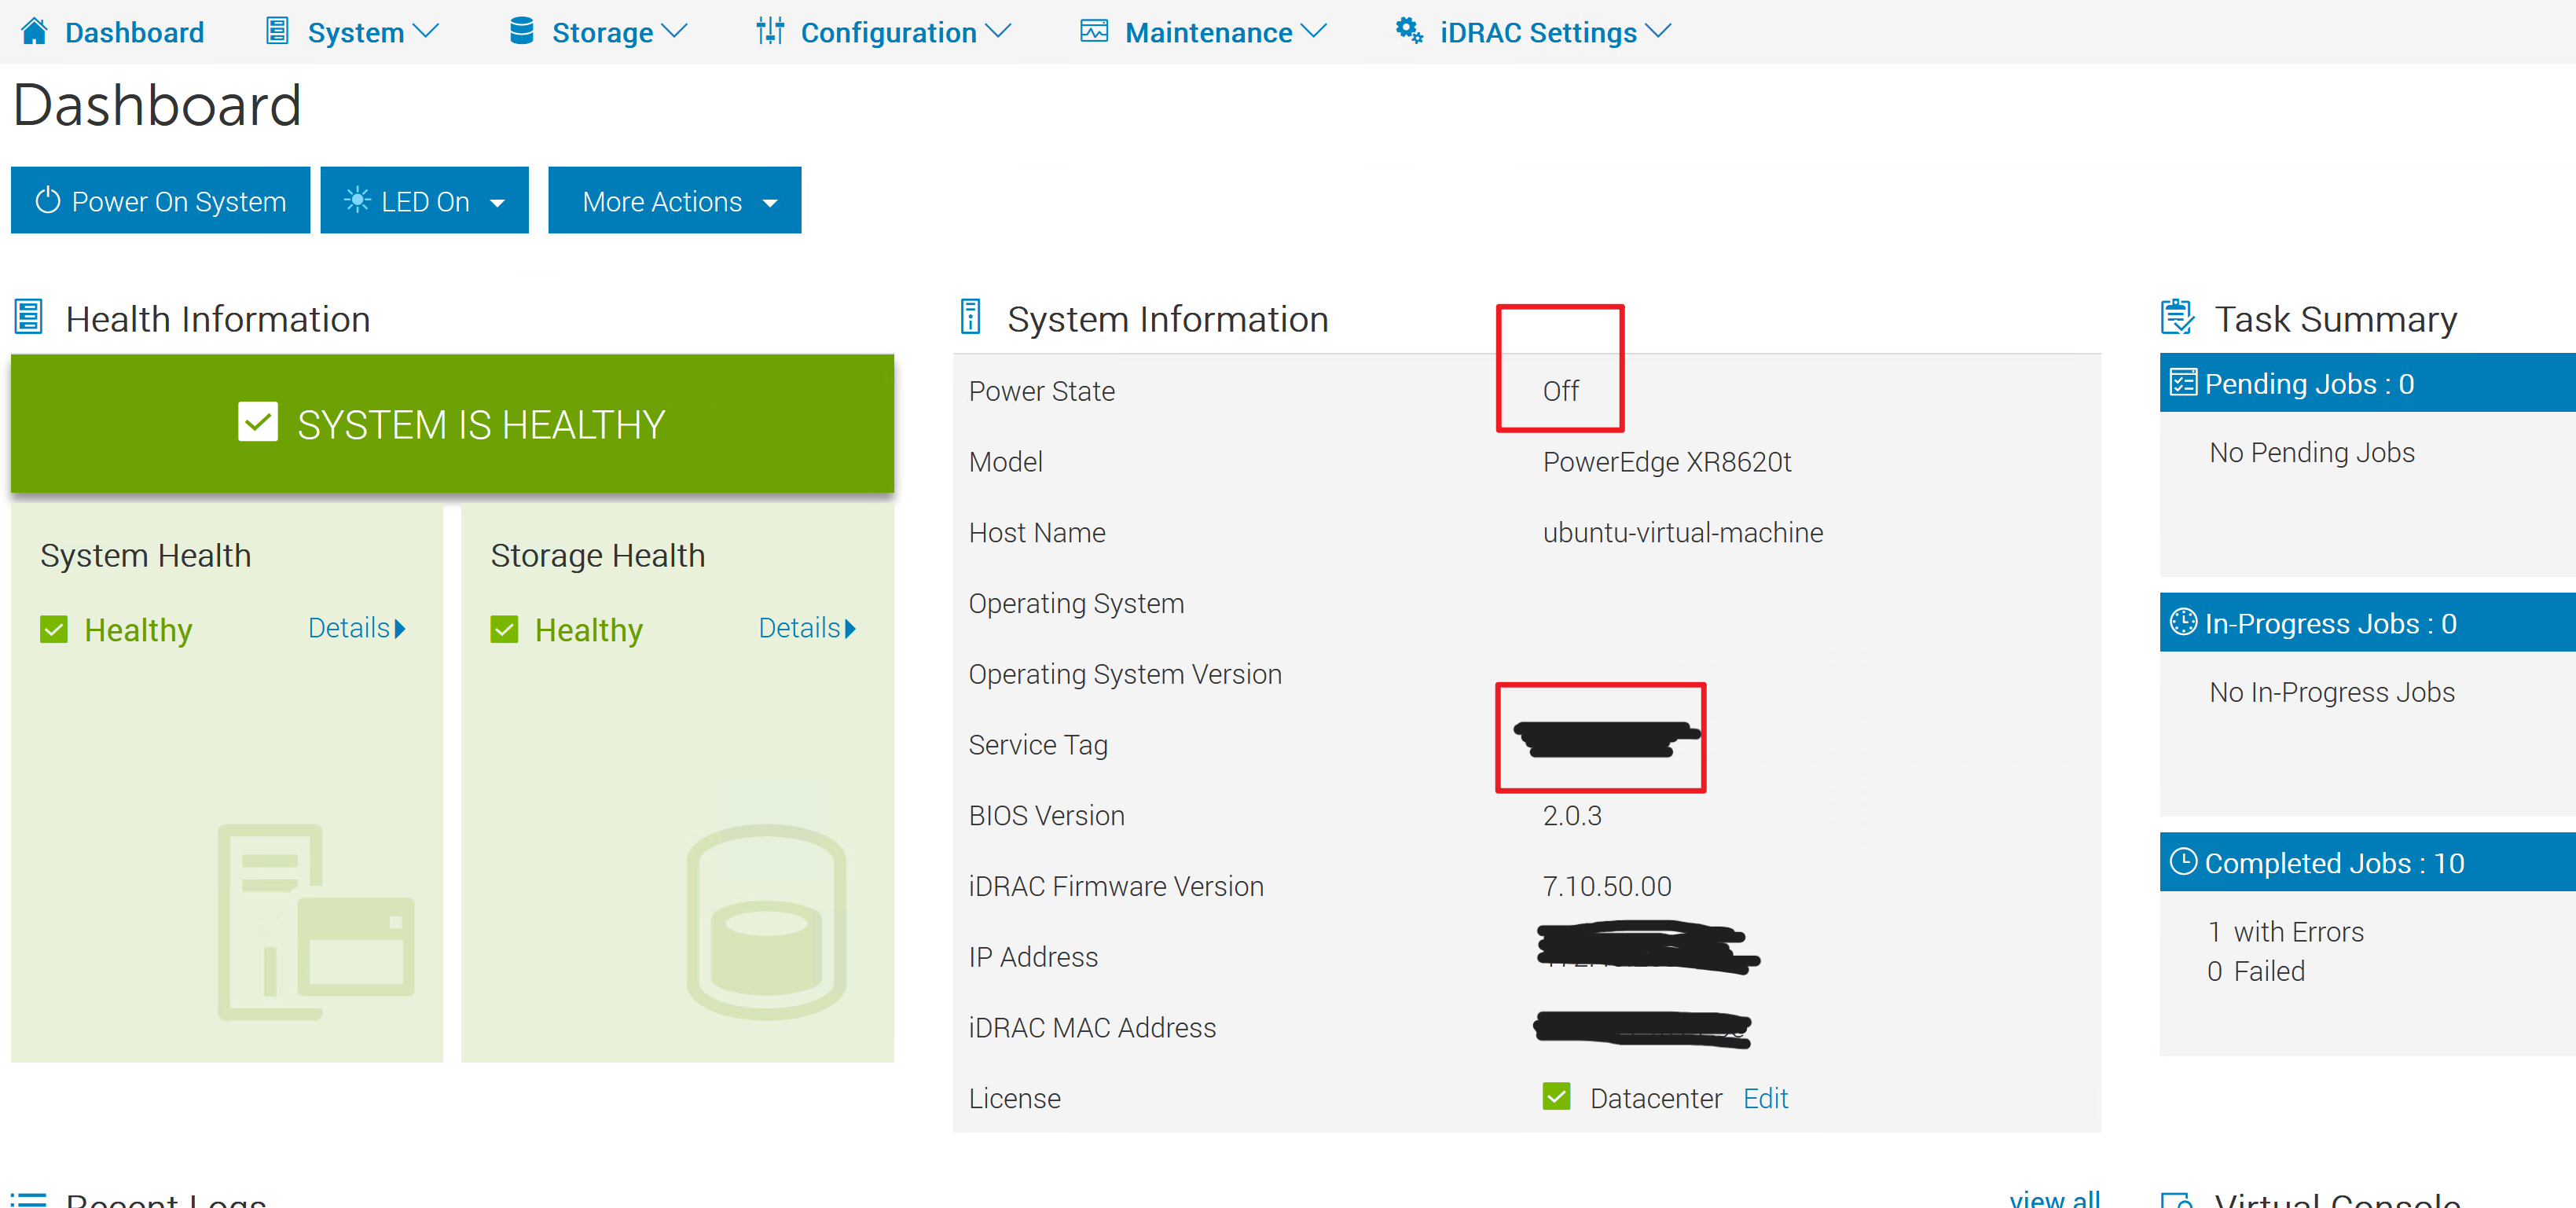
Task: Click the Power On System button
Action: point(160,200)
